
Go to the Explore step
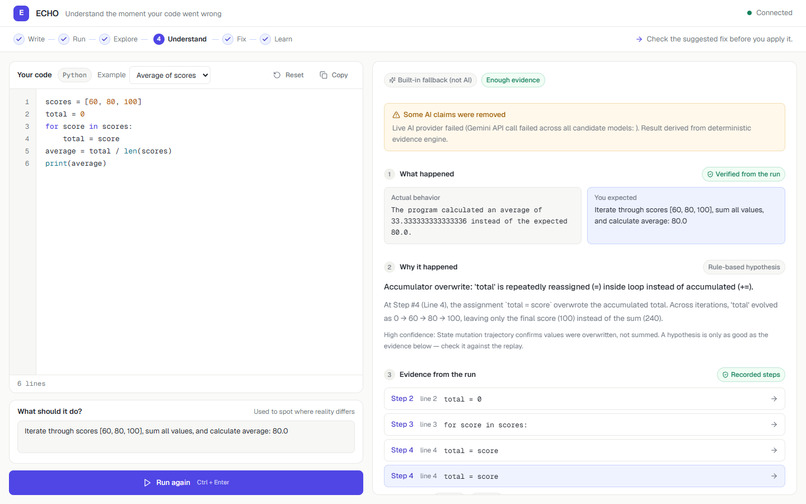[119, 39]
